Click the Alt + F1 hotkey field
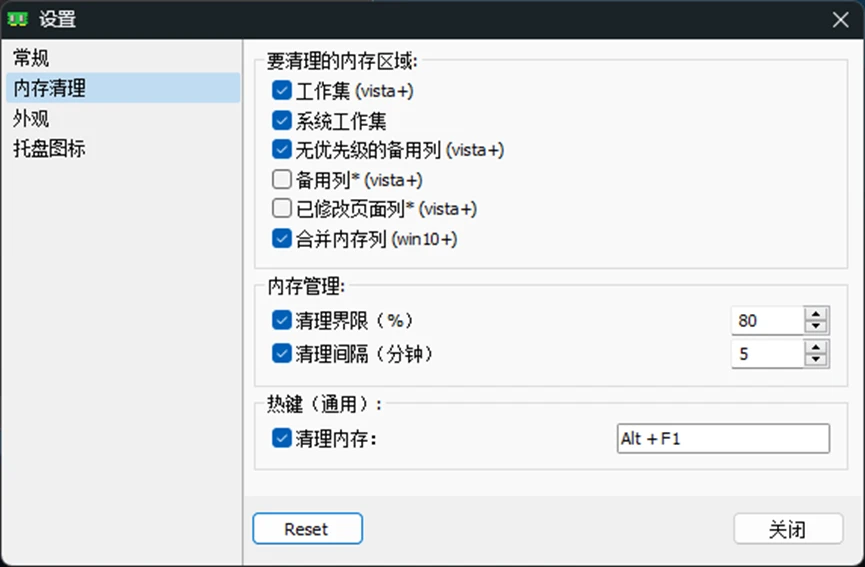865x567 pixels. (x=723, y=438)
